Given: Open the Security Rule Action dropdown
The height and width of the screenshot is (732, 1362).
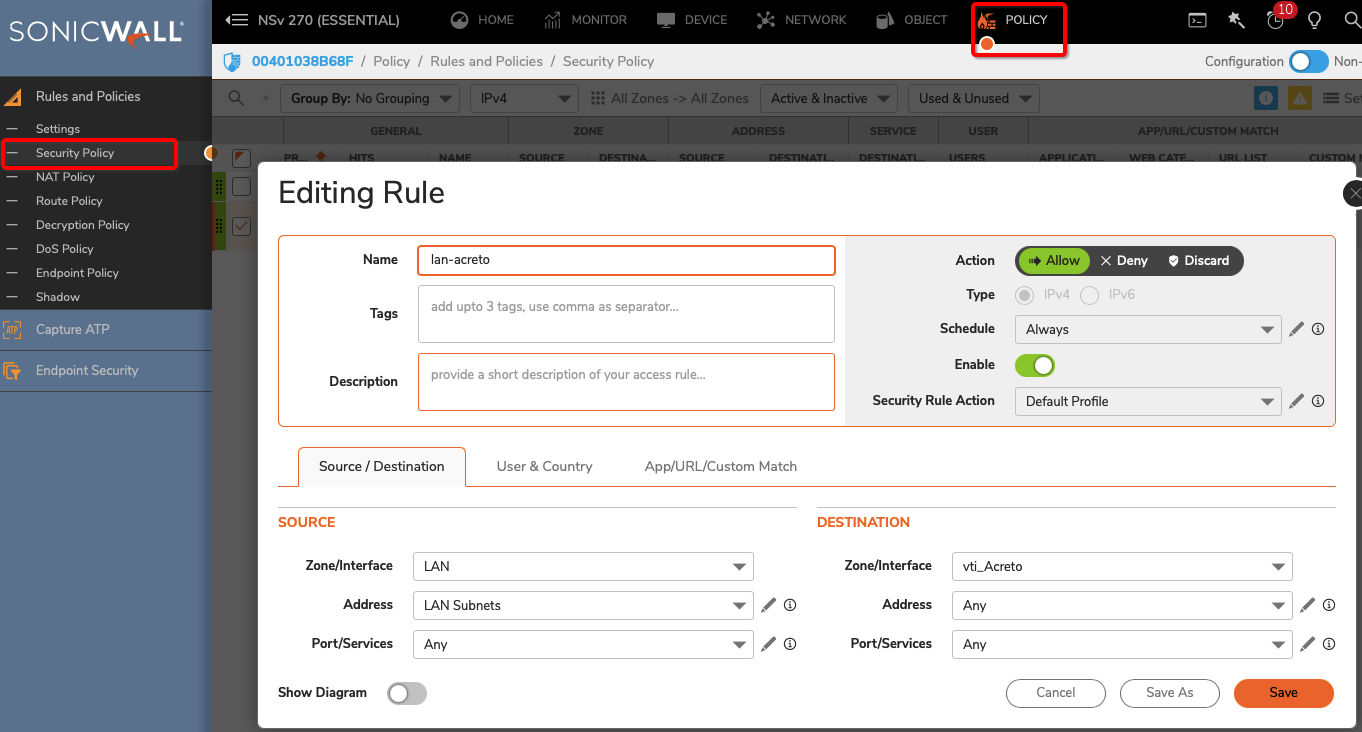Looking at the screenshot, I should tap(1148, 401).
